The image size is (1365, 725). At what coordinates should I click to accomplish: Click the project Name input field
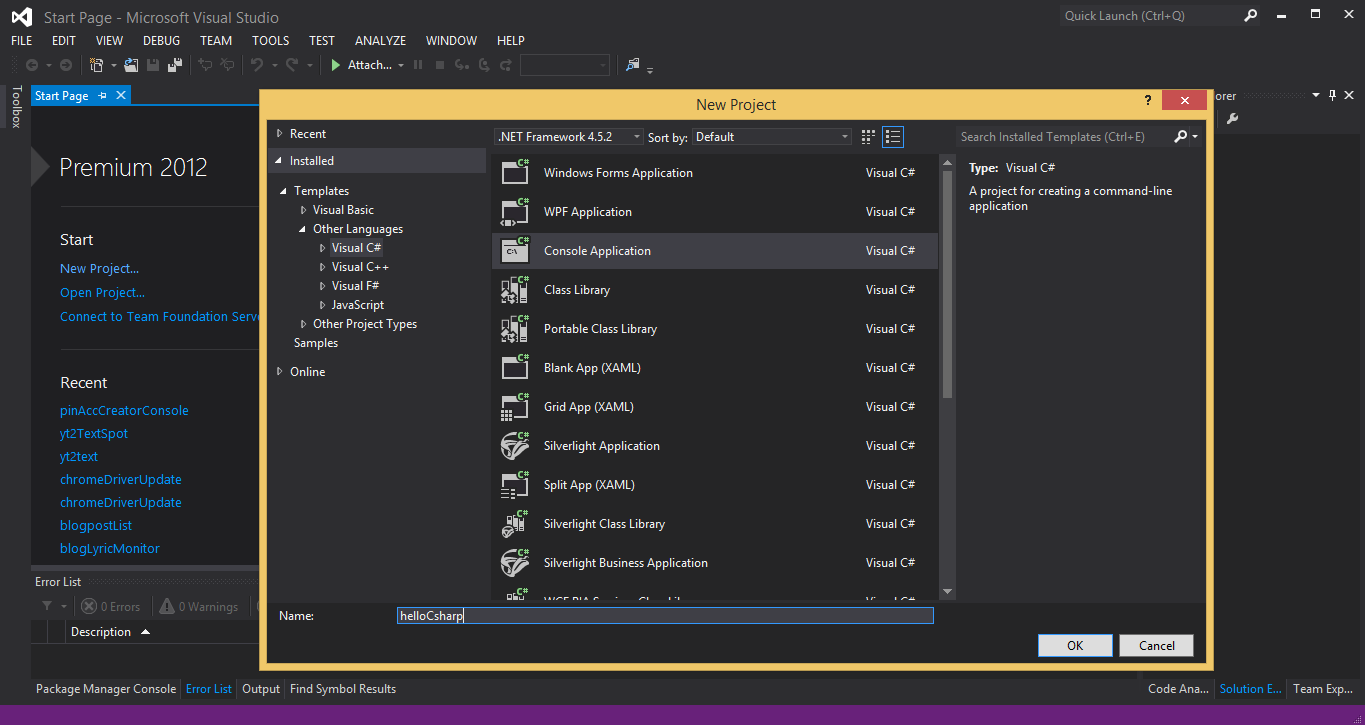(665, 616)
